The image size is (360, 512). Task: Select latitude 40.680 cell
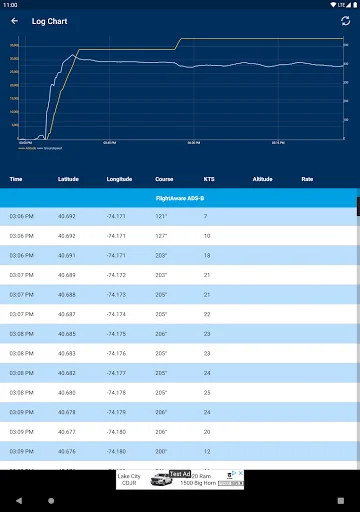(x=67, y=393)
